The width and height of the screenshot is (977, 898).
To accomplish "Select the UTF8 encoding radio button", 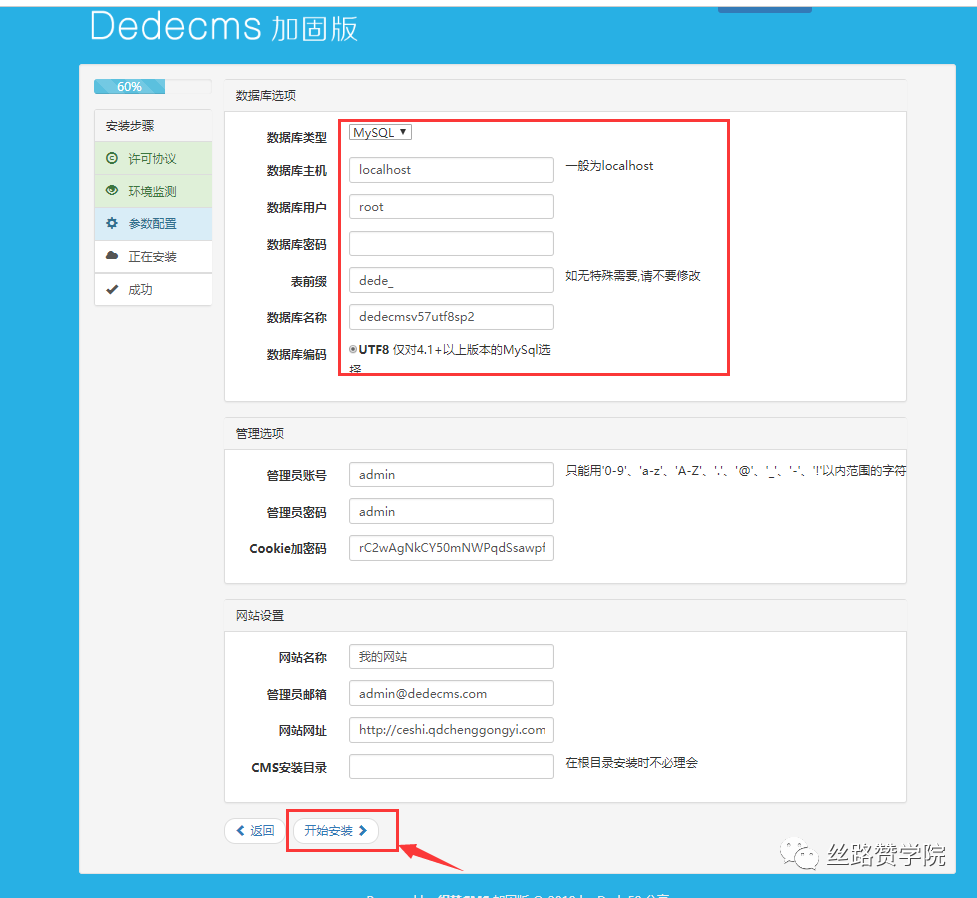I will [x=353, y=350].
